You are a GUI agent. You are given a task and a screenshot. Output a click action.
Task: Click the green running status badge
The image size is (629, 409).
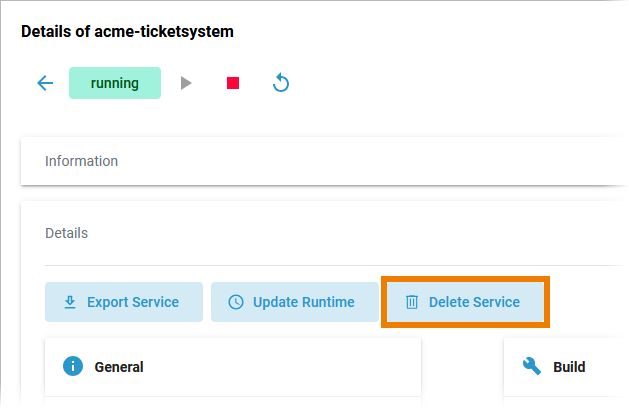click(115, 83)
